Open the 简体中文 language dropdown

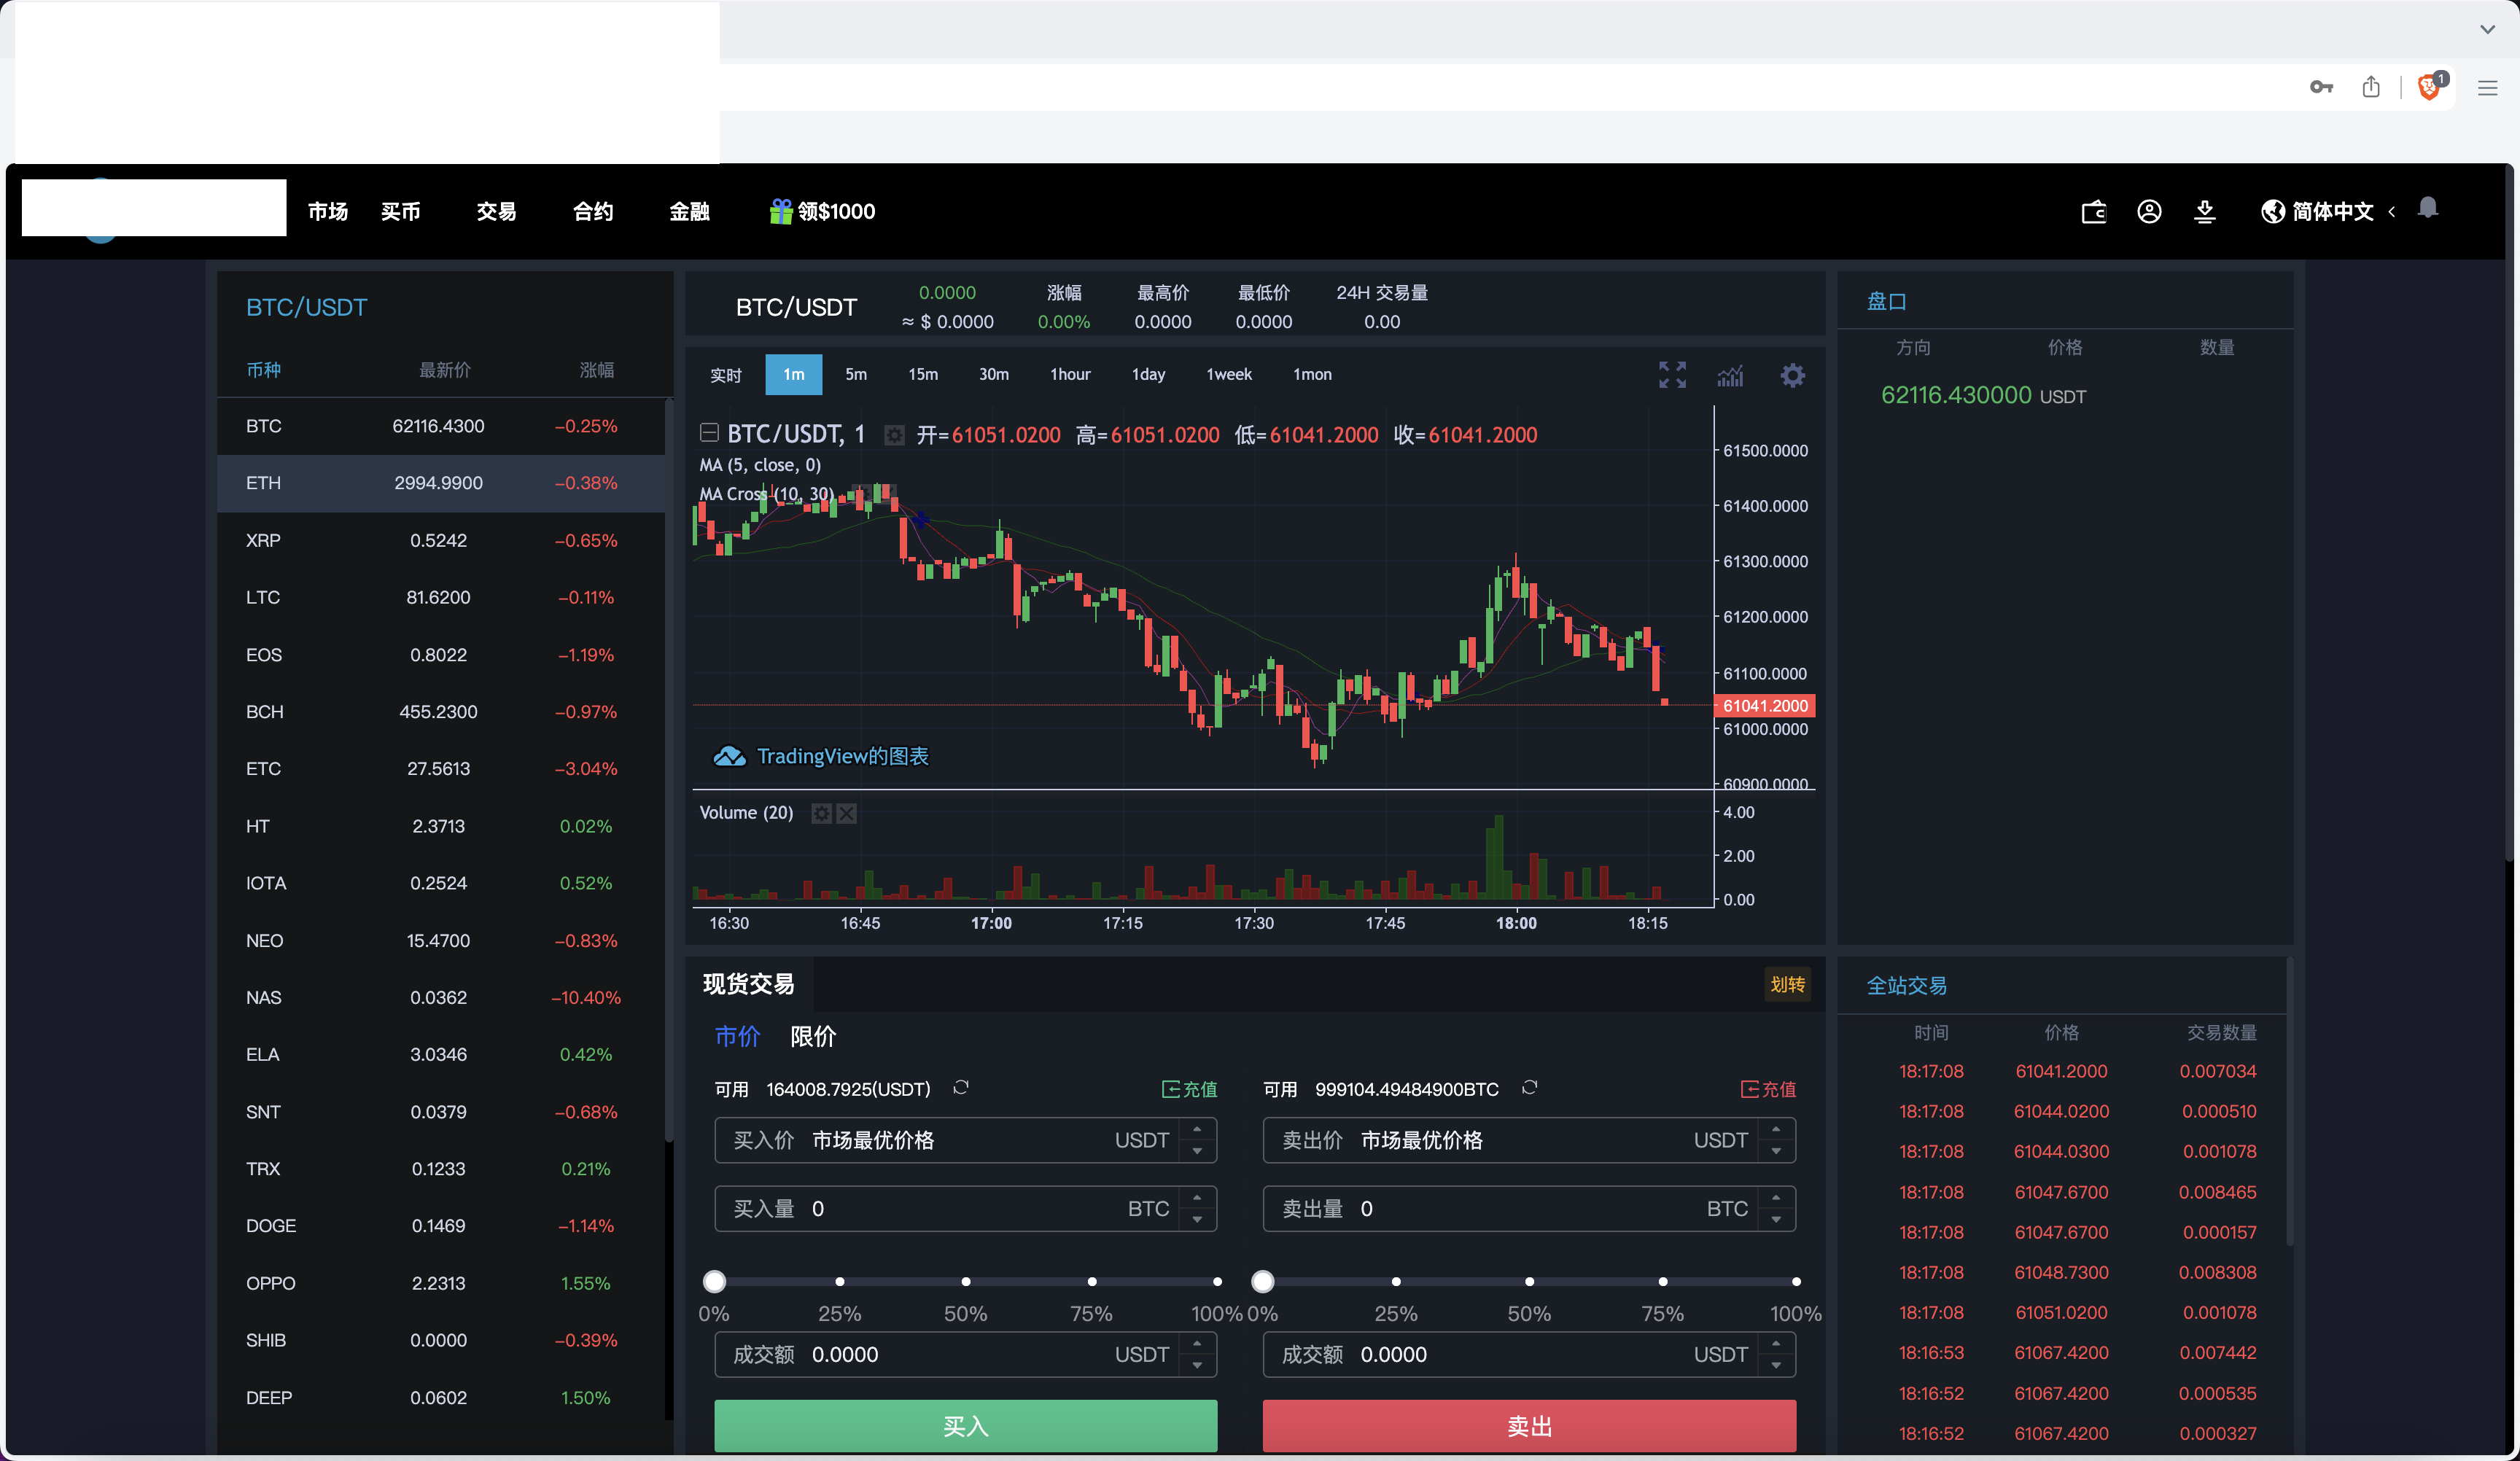[2332, 212]
